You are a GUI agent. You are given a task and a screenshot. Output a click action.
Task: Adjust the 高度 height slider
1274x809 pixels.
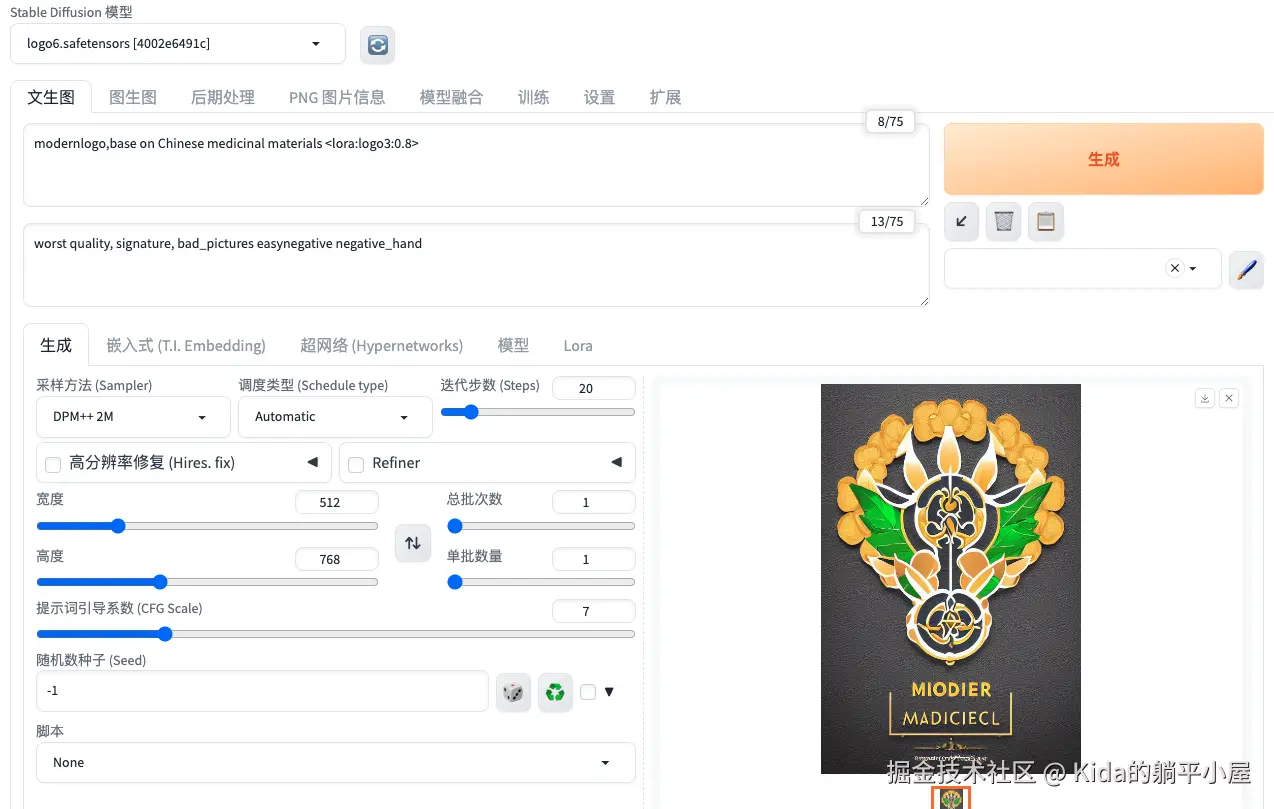(207, 582)
